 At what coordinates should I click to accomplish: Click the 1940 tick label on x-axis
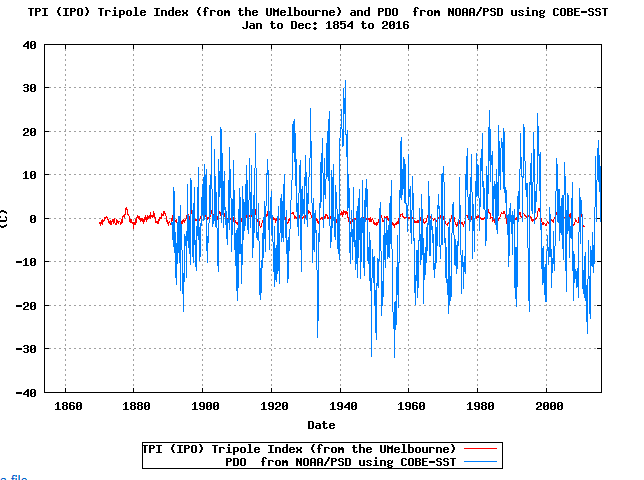point(341,407)
